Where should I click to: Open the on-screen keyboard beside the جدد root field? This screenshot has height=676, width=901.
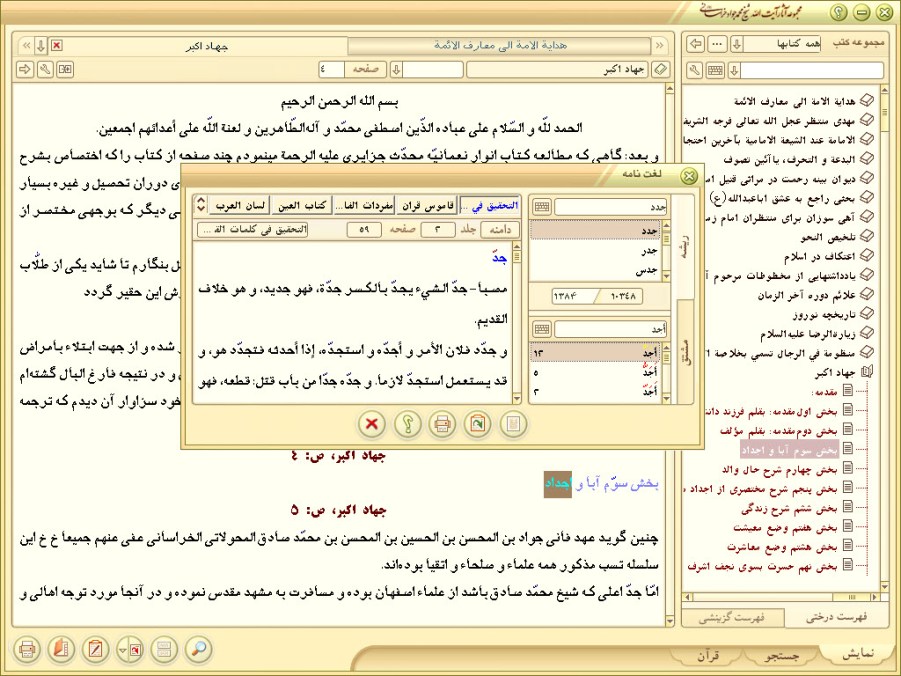[x=541, y=206]
